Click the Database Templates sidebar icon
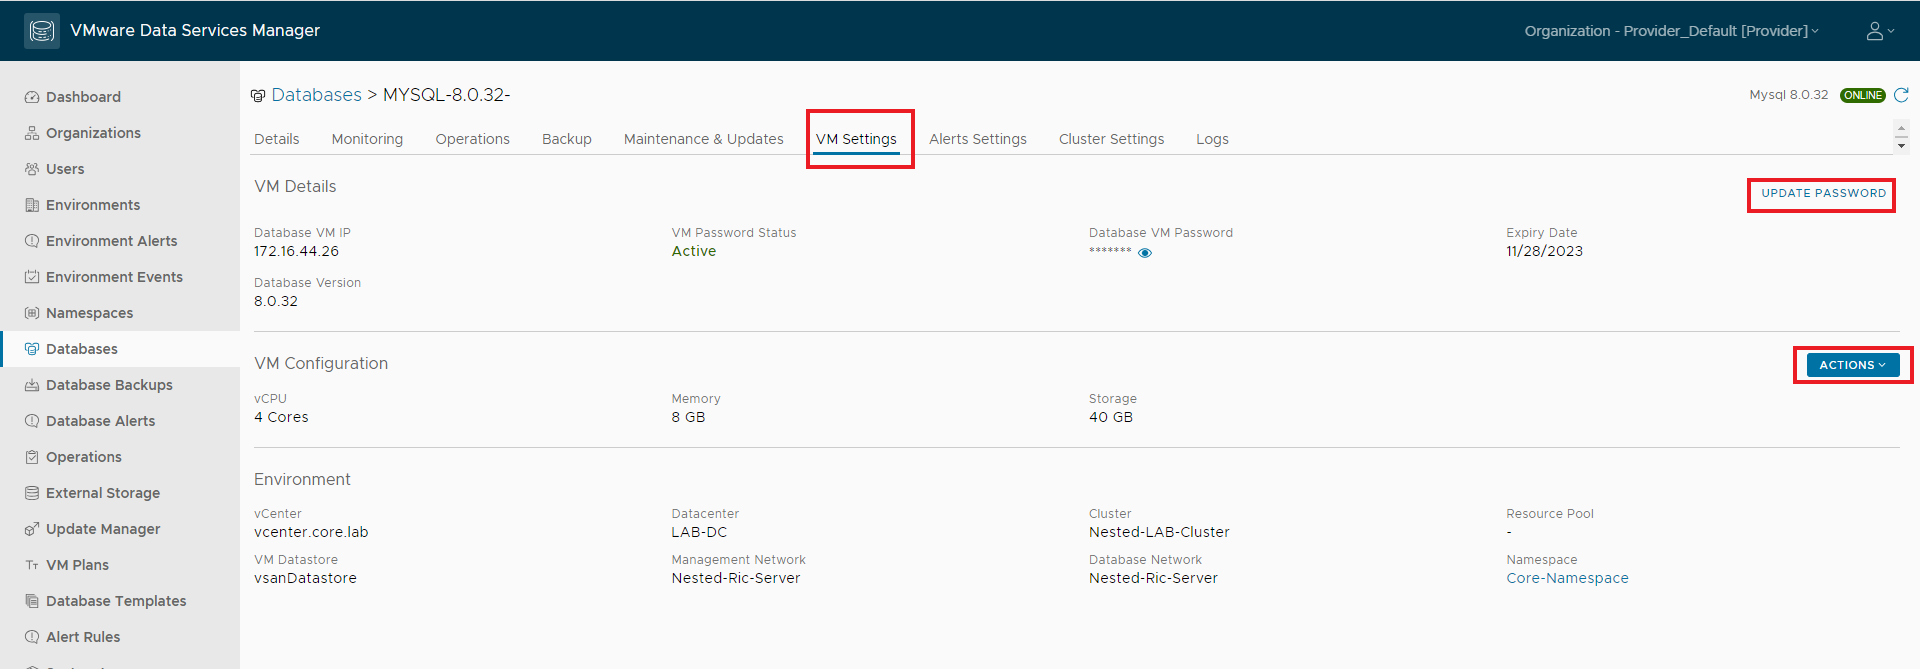The width and height of the screenshot is (1920, 669). (32, 601)
